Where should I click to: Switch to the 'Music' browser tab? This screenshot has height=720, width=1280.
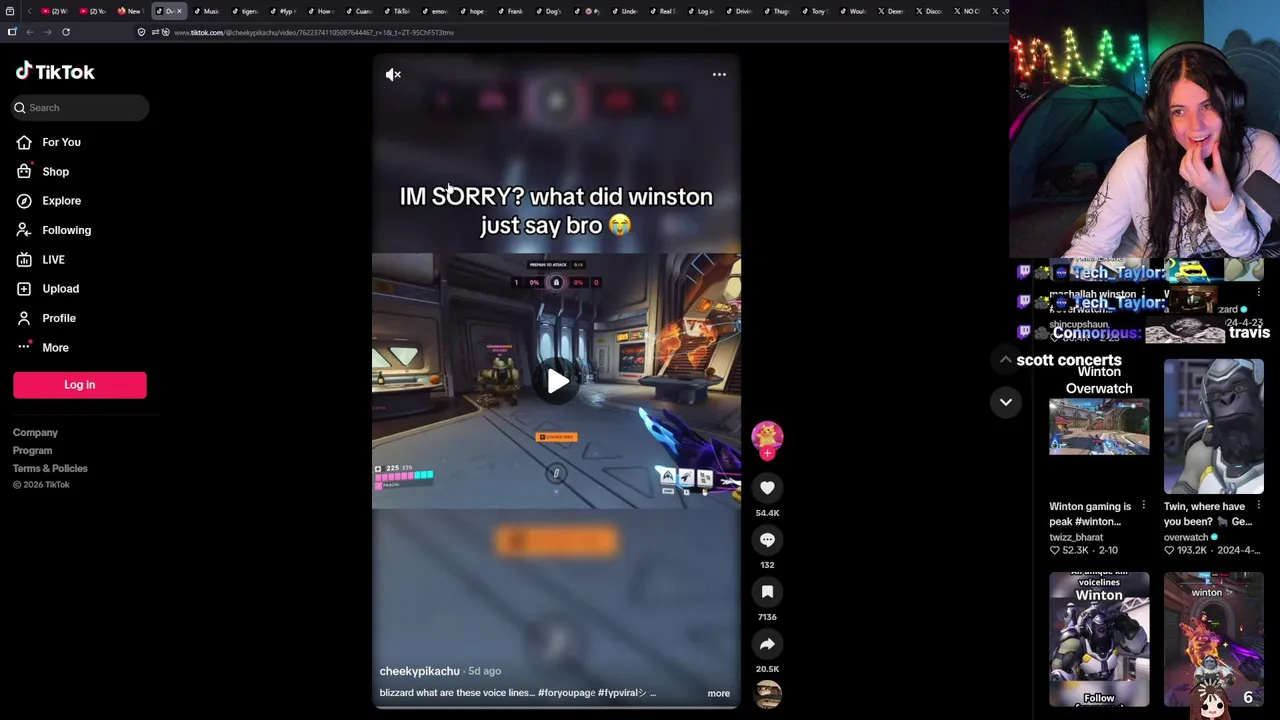(x=205, y=11)
